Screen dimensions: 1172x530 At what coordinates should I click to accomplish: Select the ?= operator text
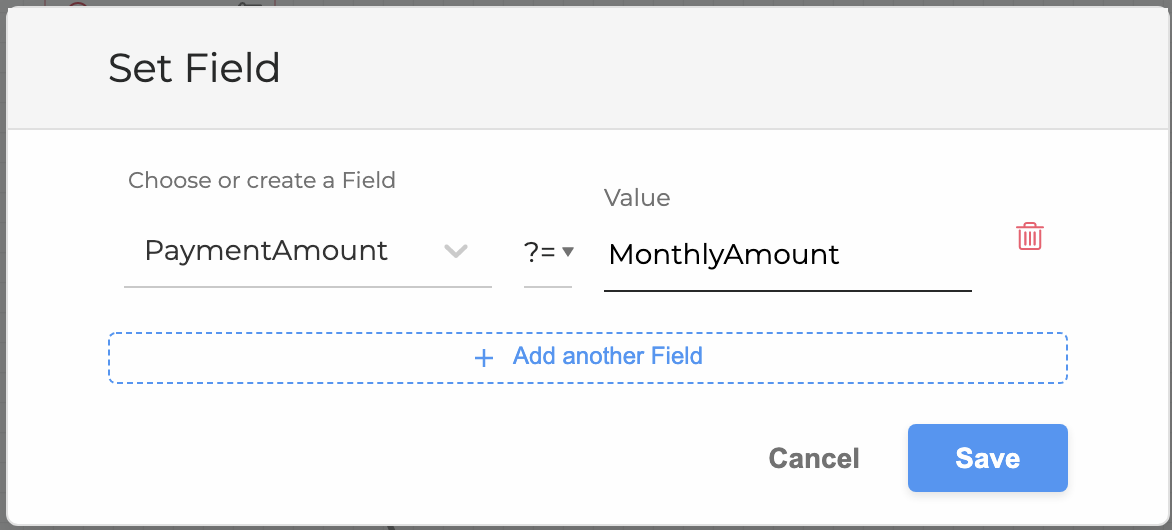[x=540, y=253]
